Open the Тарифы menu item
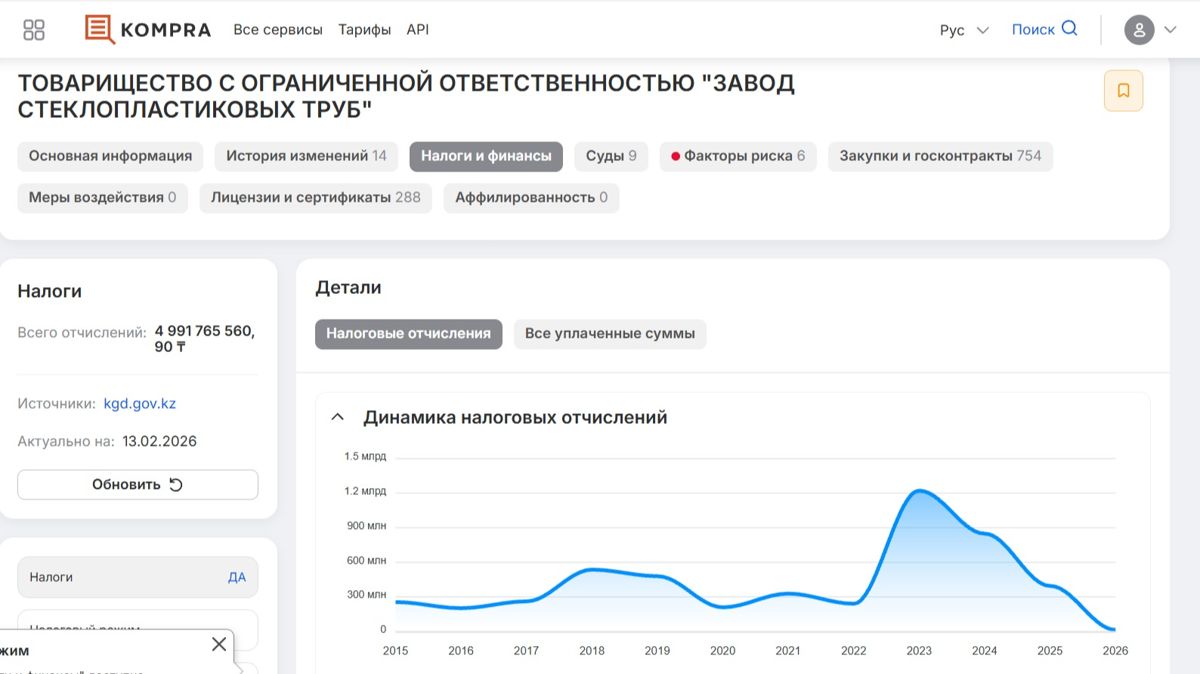The height and width of the screenshot is (674, 1200). [365, 29]
